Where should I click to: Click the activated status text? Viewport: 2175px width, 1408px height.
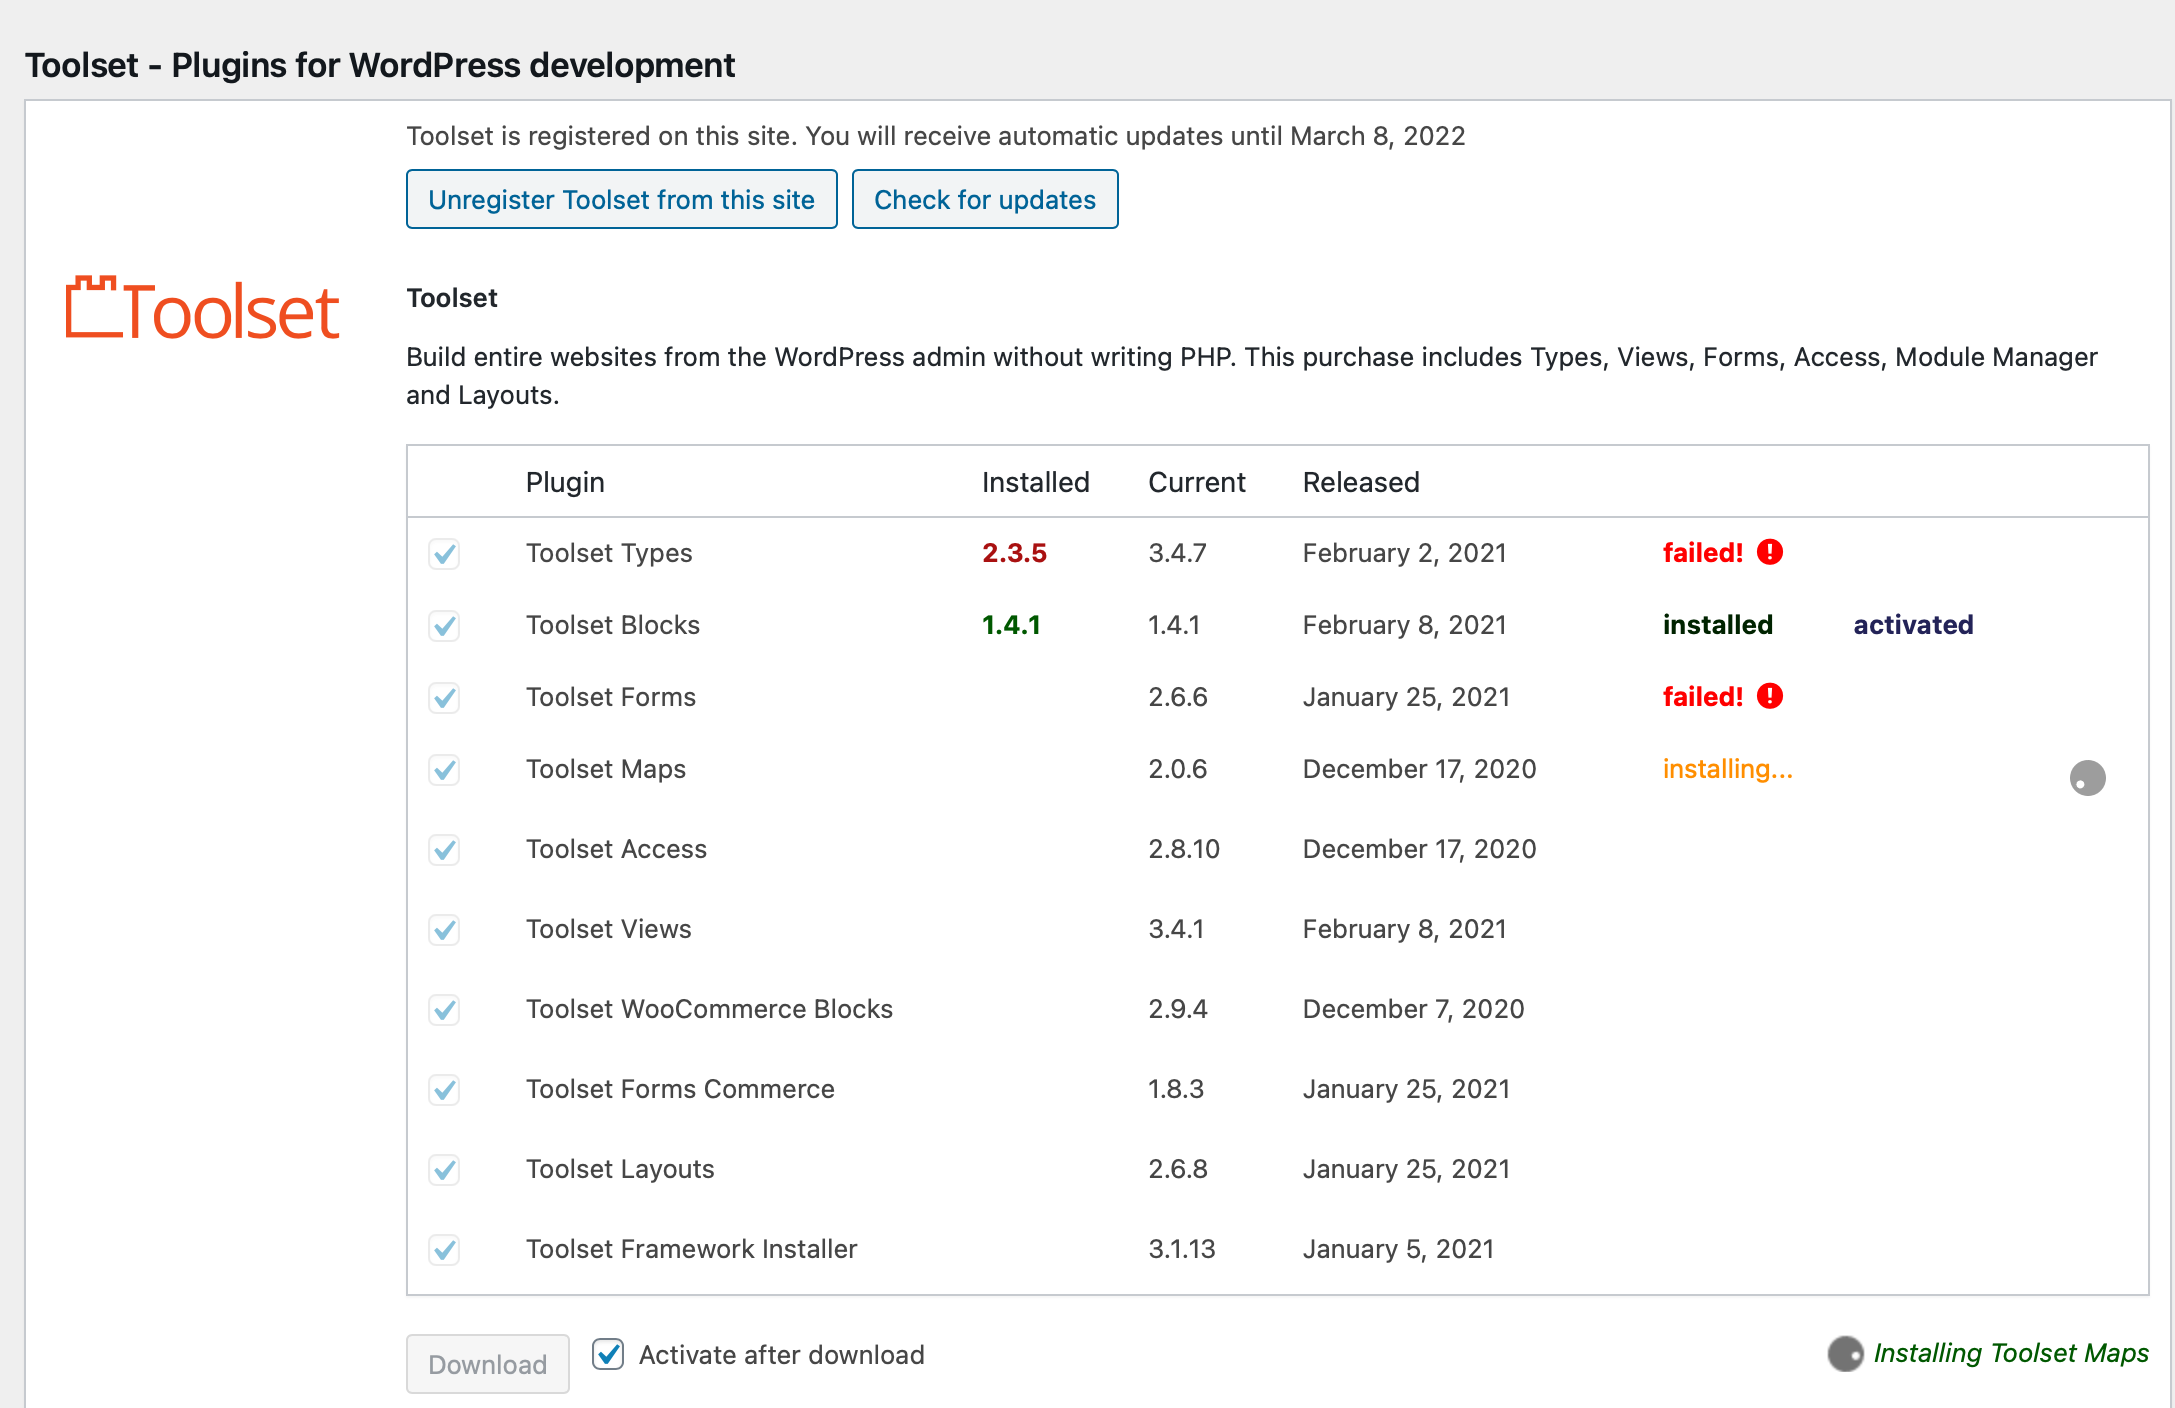1913,625
